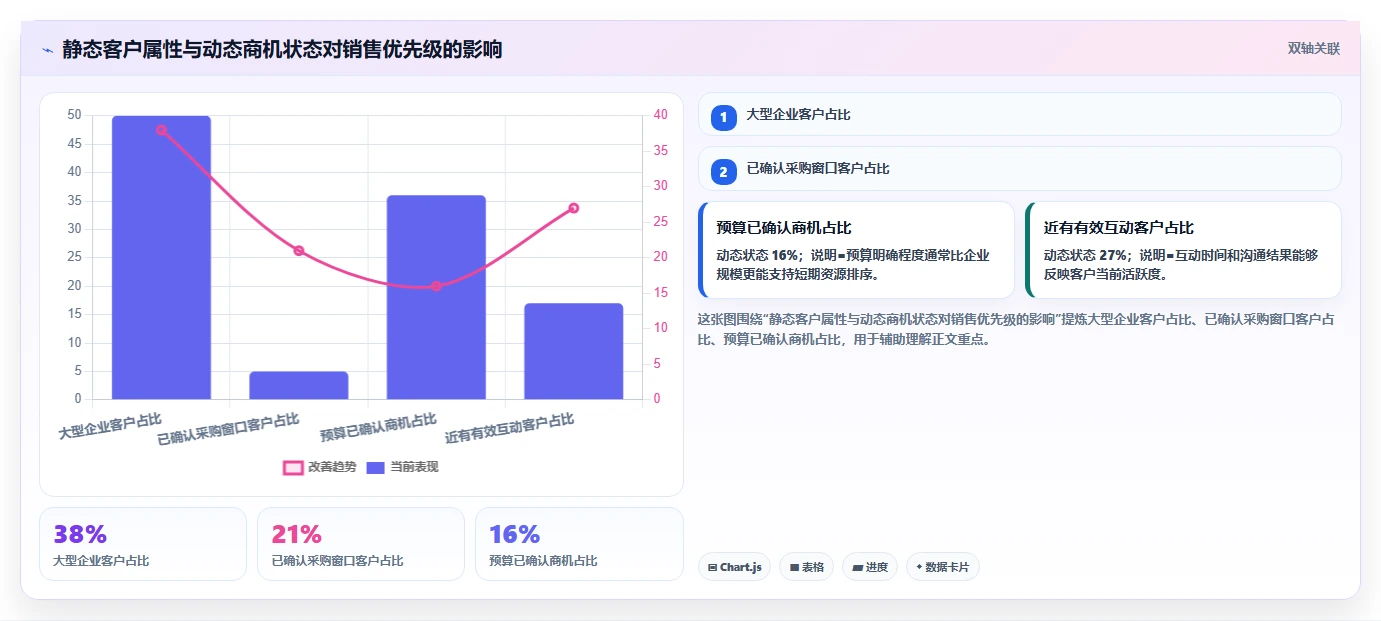Image resolution: width=1381 pixels, height=621 pixels.
Task: Click left axis value 50
Action: tap(74, 115)
